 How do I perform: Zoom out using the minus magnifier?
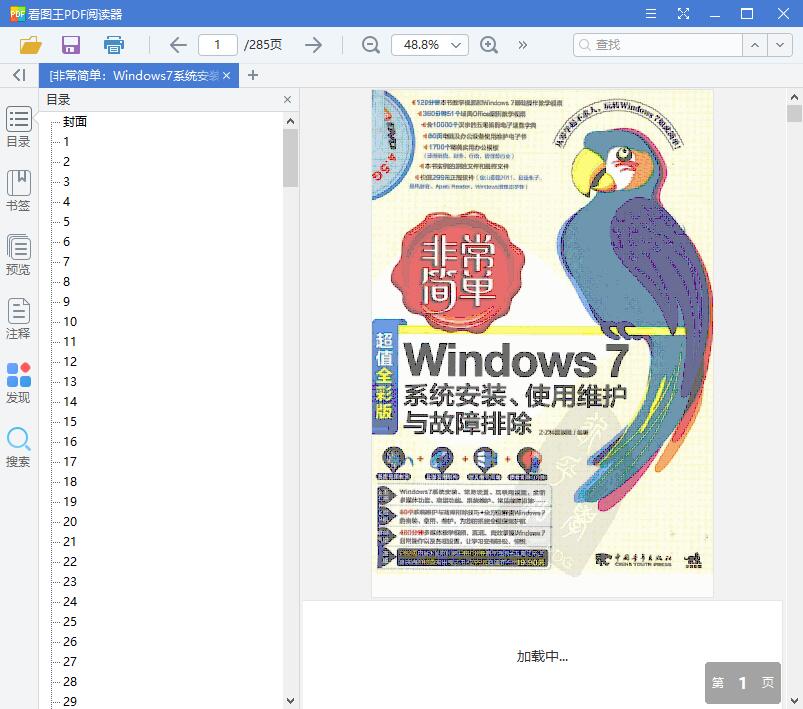pyautogui.click(x=371, y=45)
